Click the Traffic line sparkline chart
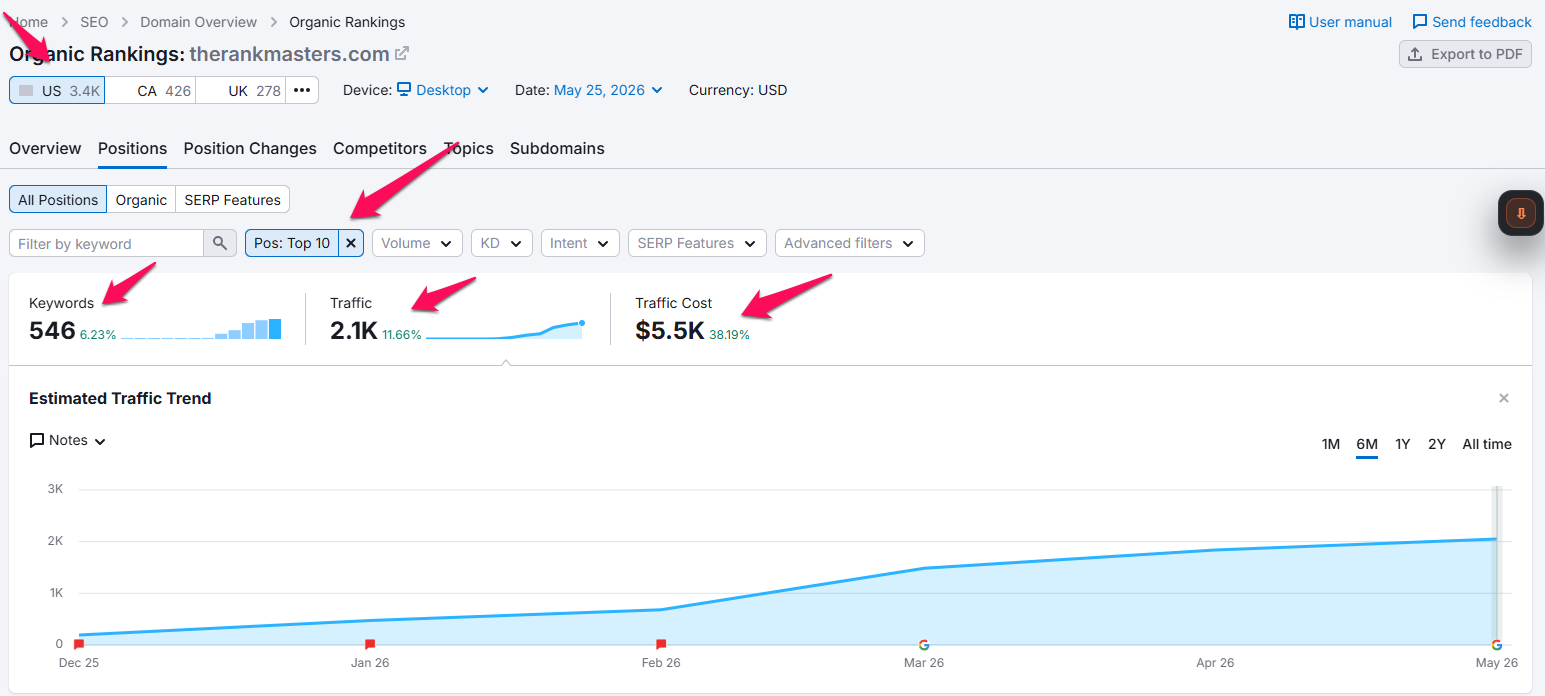1545x696 pixels. coord(506,329)
